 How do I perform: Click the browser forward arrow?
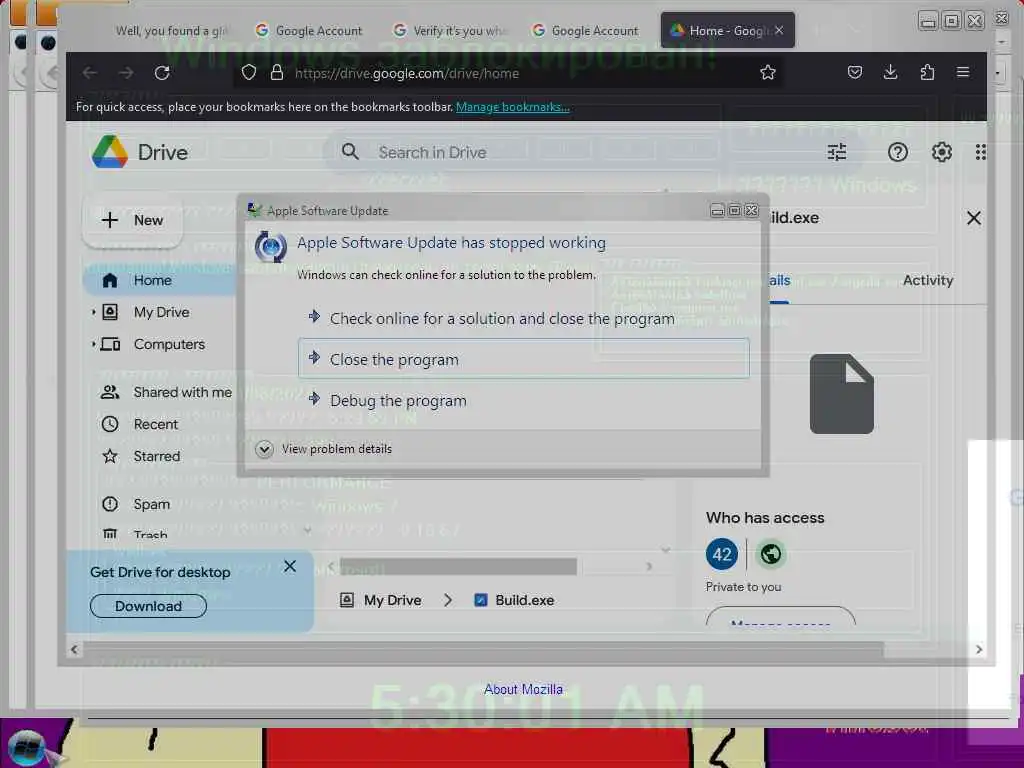coord(126,72)
